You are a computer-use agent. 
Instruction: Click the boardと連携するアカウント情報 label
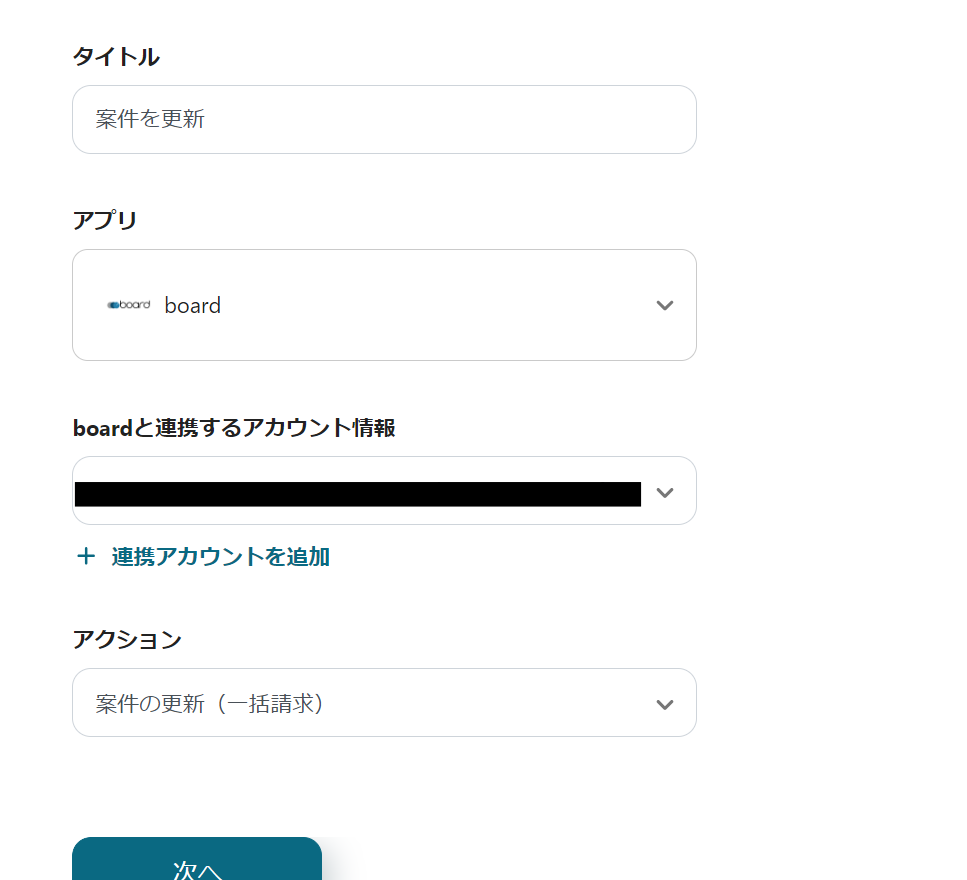coord(234,428)
